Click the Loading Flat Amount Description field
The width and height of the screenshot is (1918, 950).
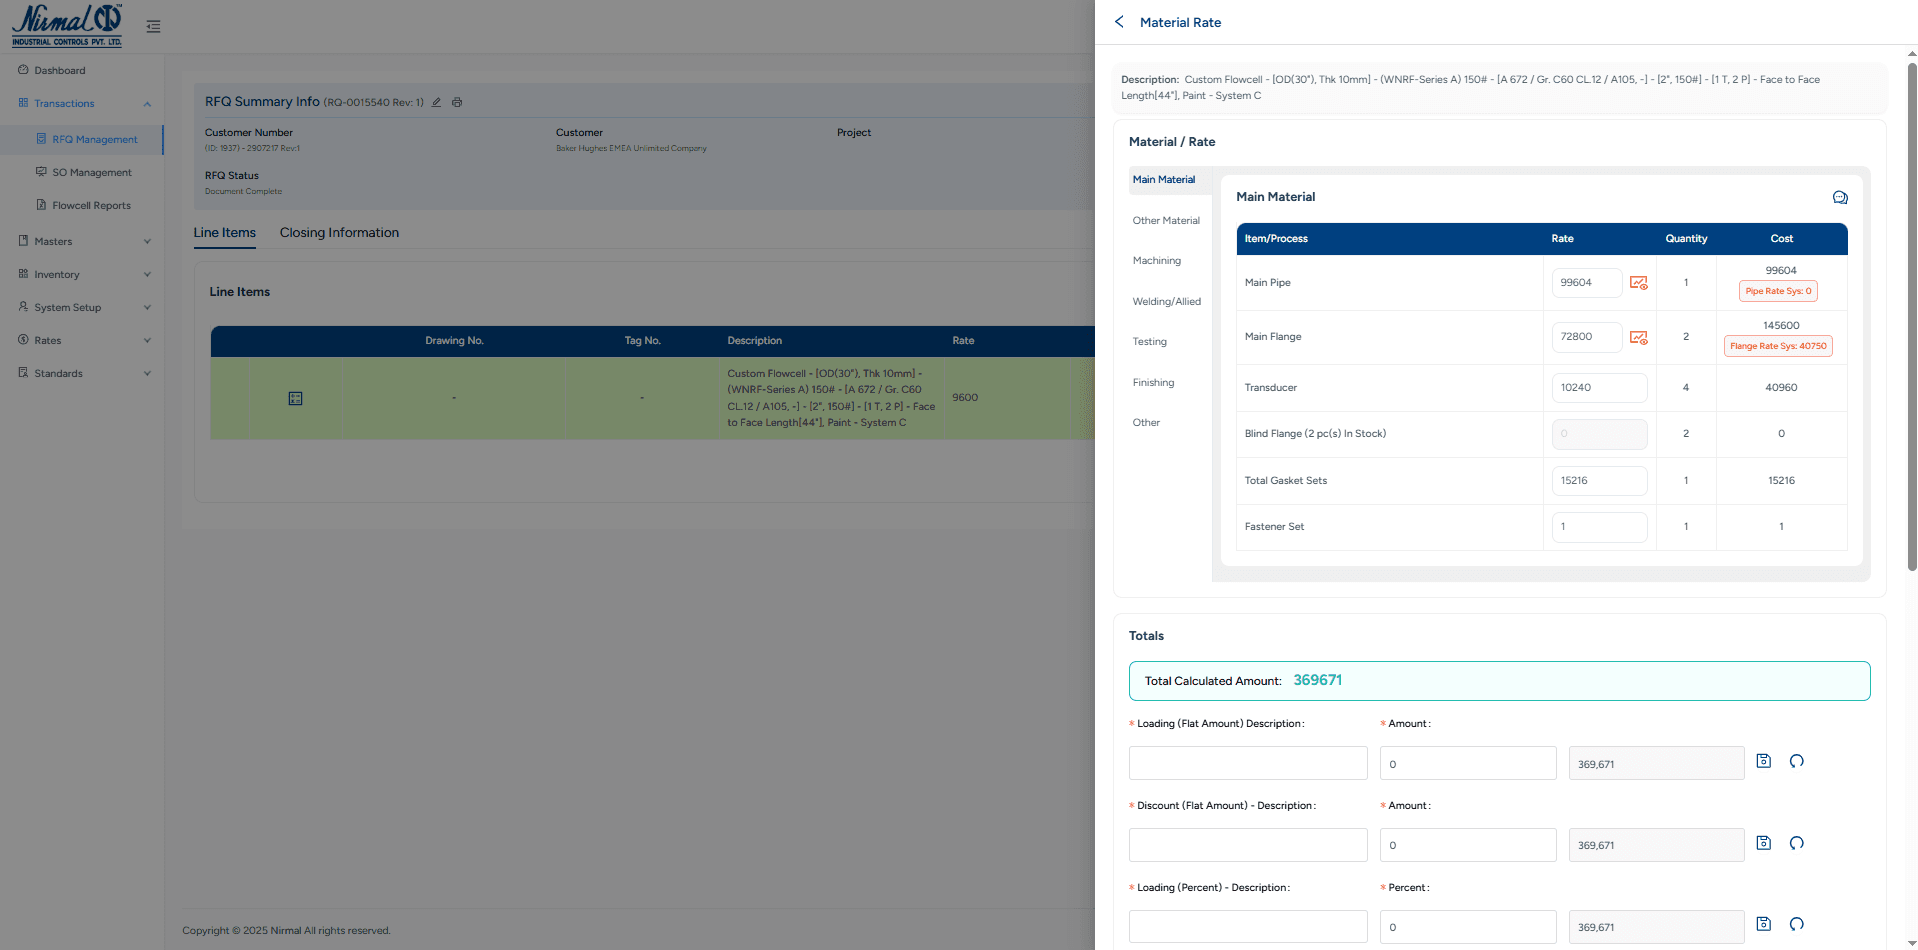point(1247,762)
